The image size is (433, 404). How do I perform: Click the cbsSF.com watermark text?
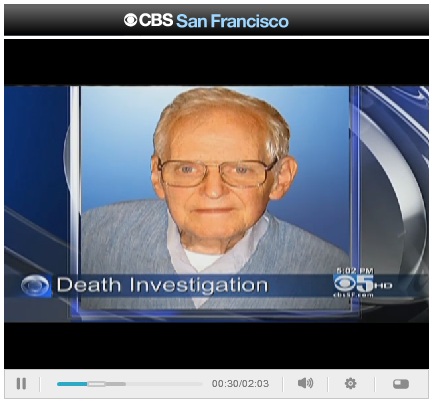coord(354,295)
